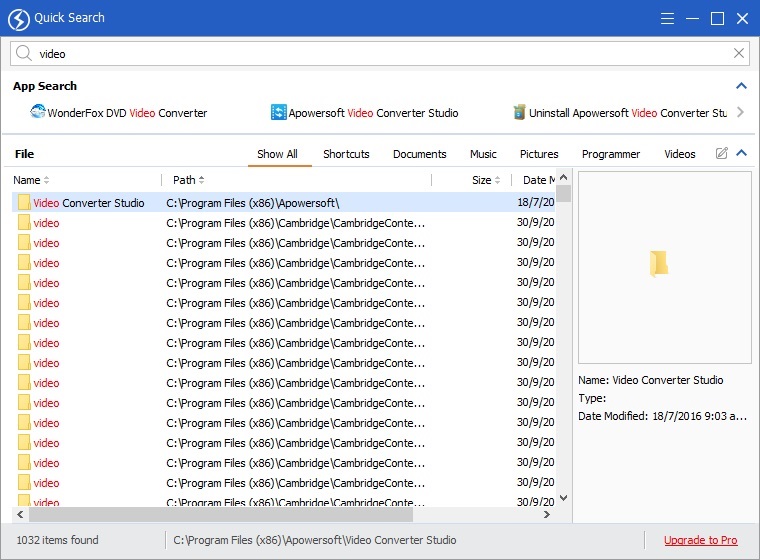
Task: Collapse the File section
Action: (741, 153)
